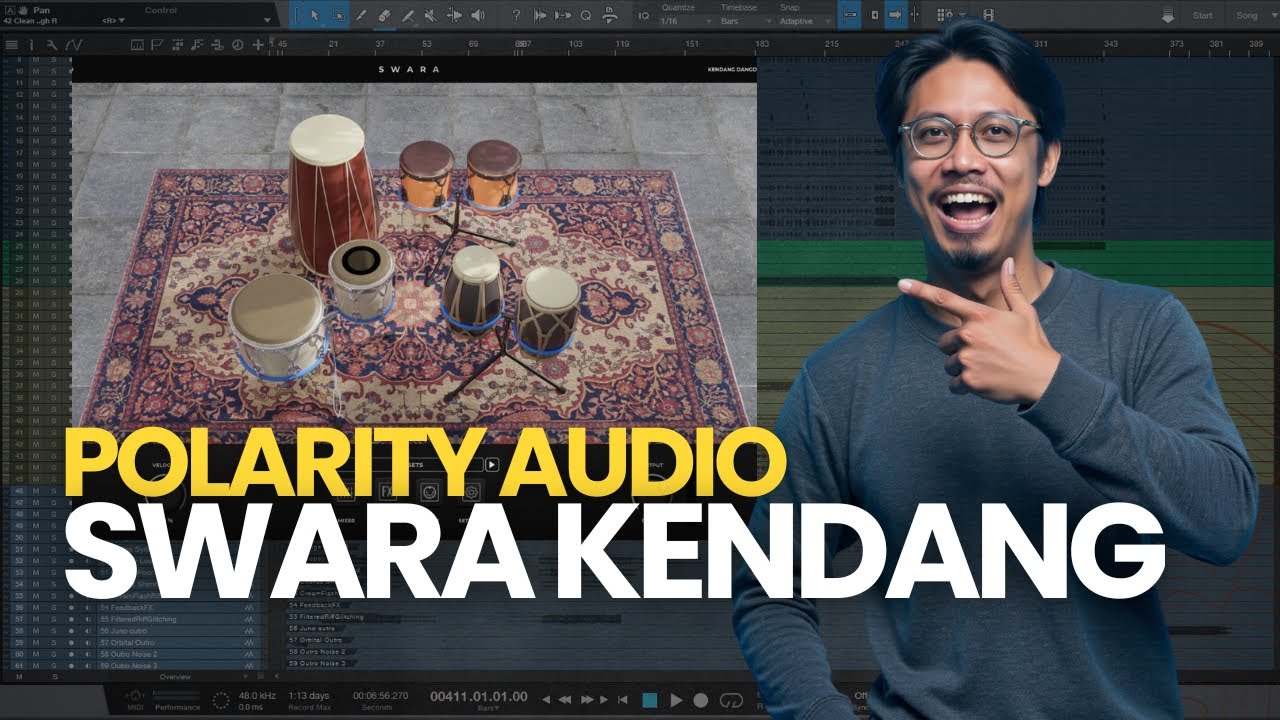The height and width of the screenshot is (720, 1280).
Task: Click the download arrow icon
Action: coord(1168,16)
